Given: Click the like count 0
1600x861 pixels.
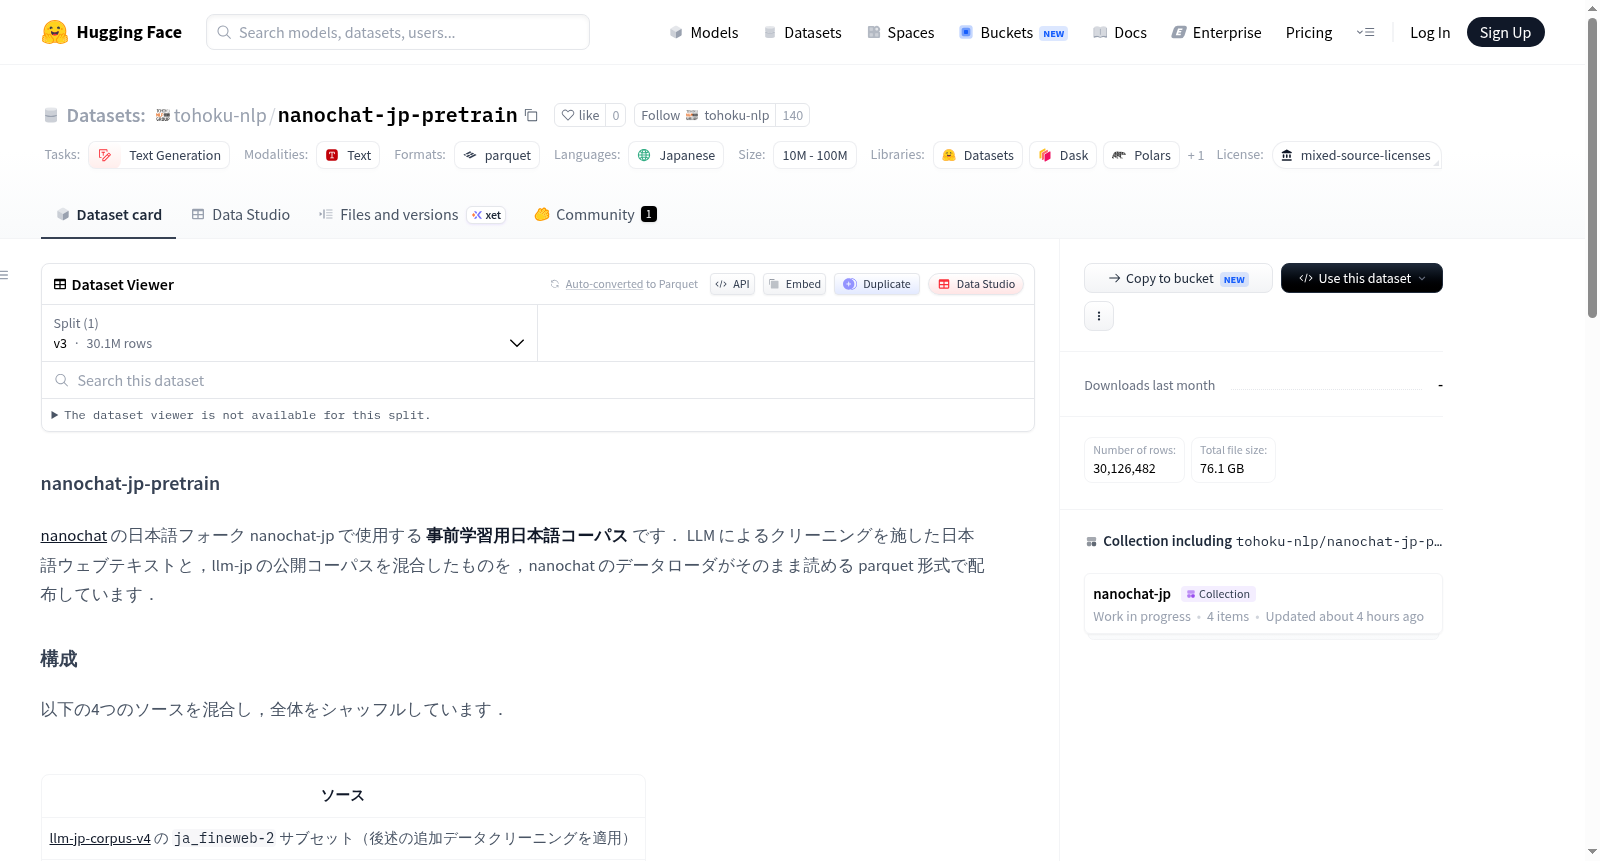Looking at the screenshot, I should pyautogui.click(x=616, y=115).
